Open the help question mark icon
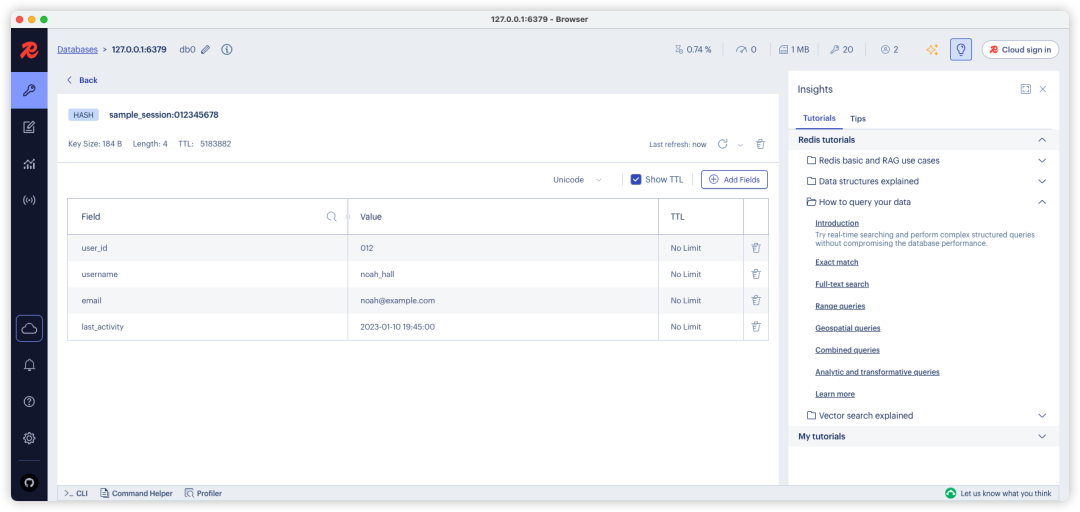The image size is (1080, 512). pos(29,402)
